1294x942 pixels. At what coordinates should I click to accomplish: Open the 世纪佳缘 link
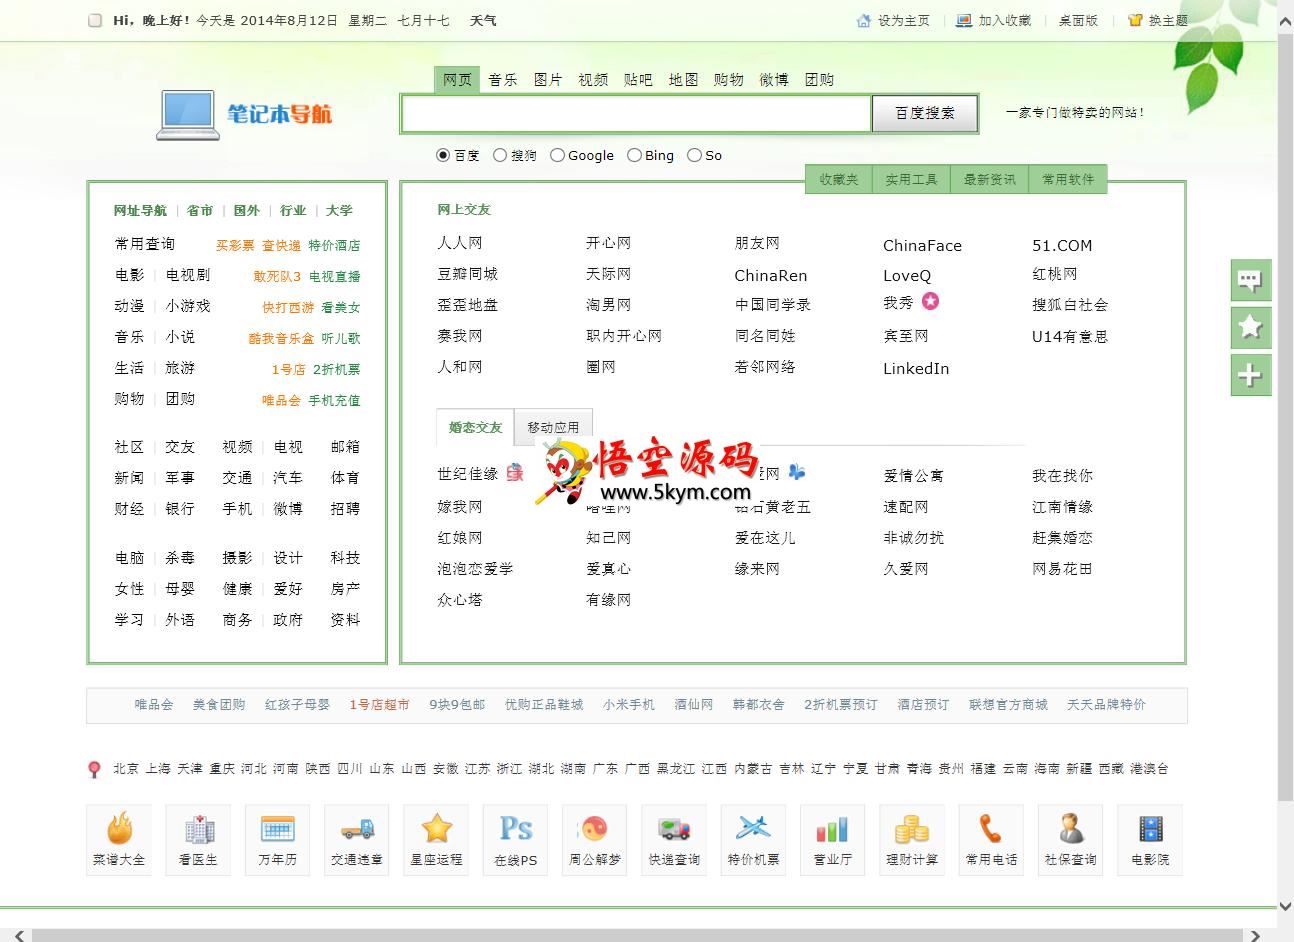(467, 474)
